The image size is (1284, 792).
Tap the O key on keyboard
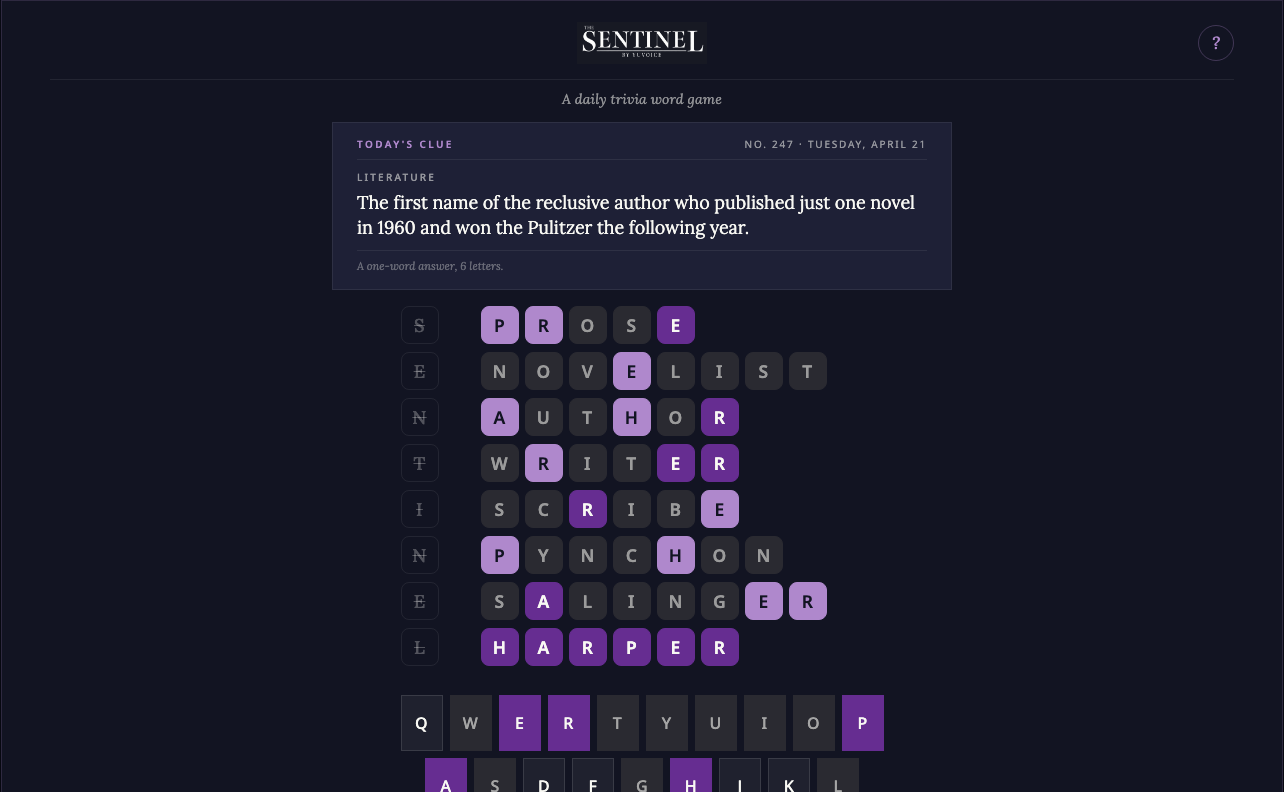(x=814, y=723)
